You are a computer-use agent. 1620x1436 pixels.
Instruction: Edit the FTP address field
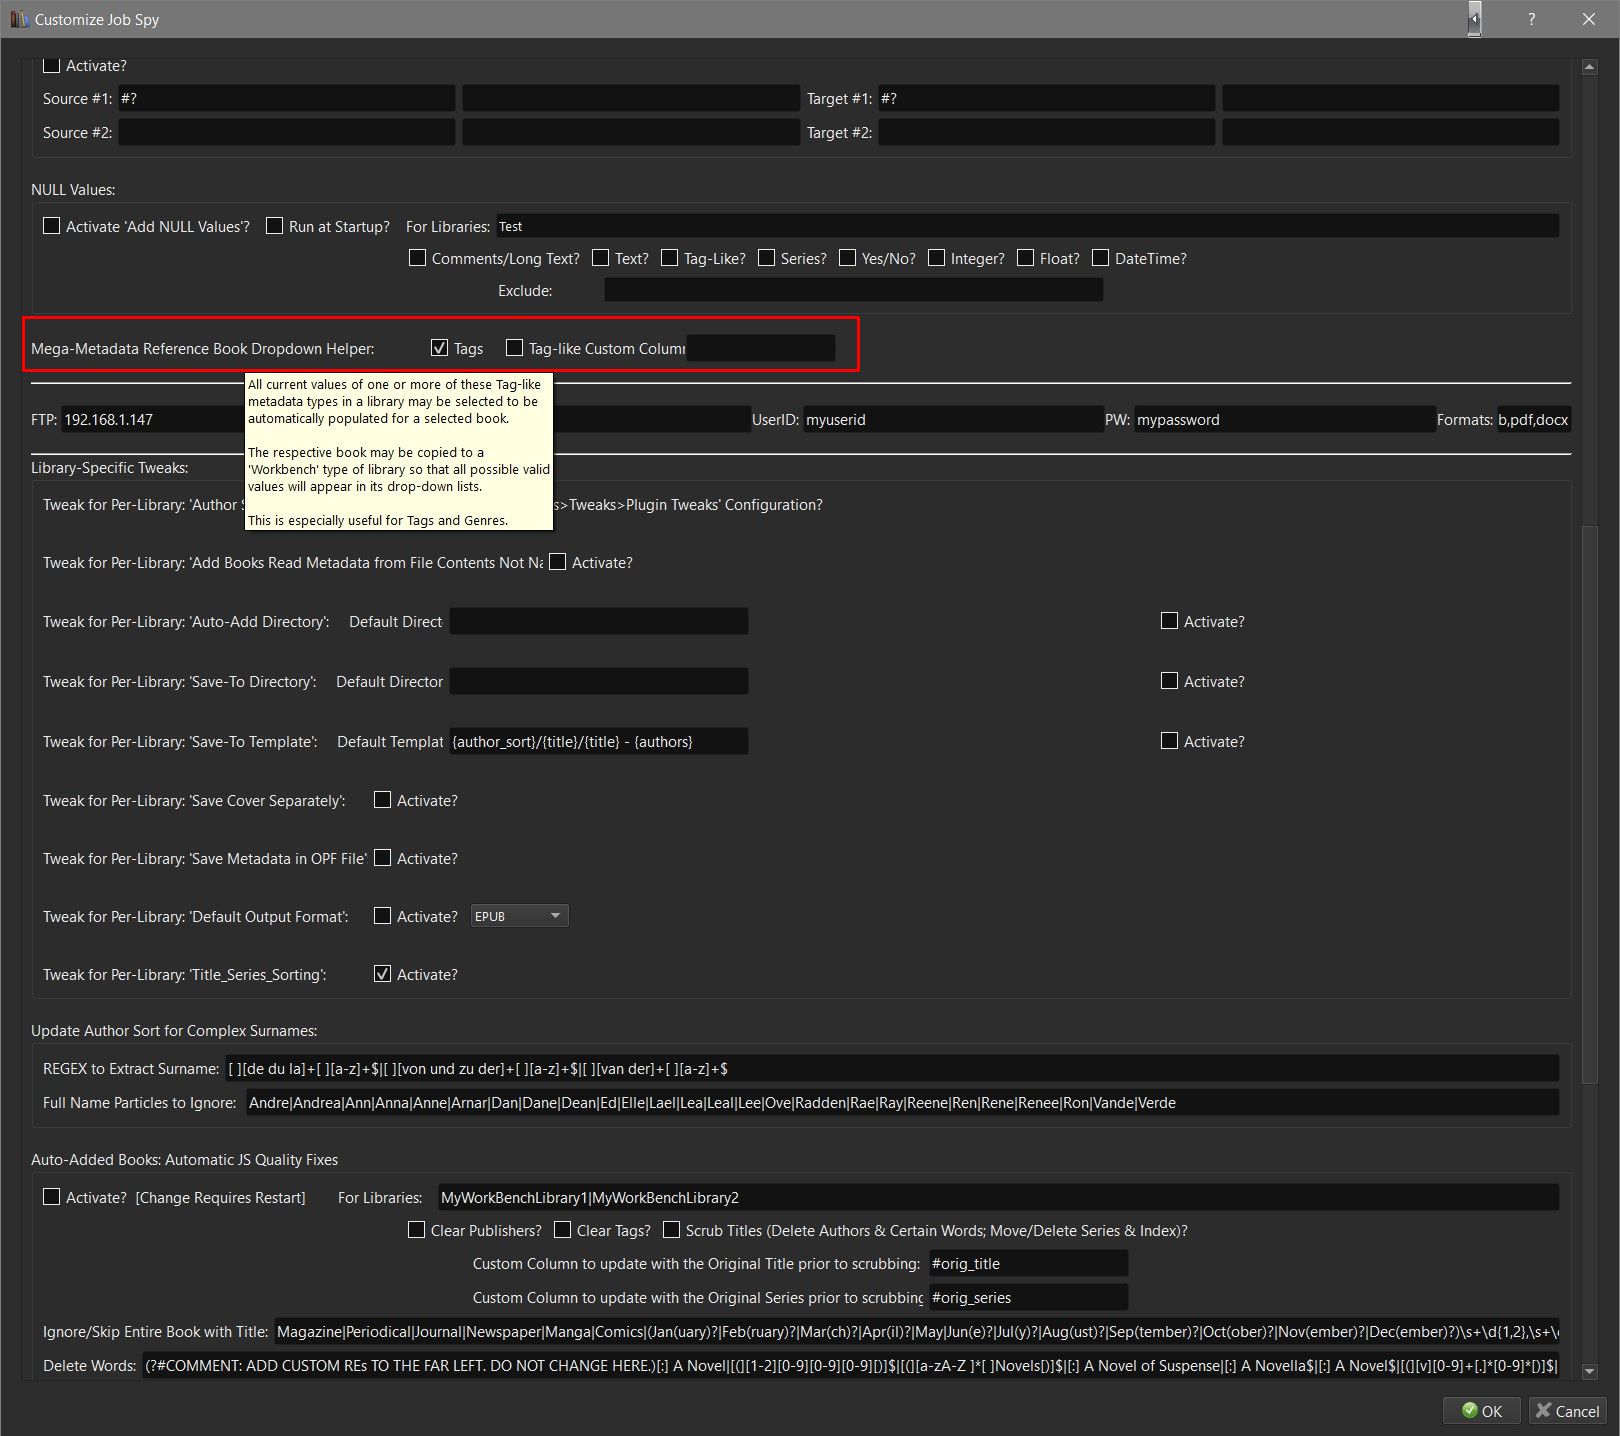153,420
